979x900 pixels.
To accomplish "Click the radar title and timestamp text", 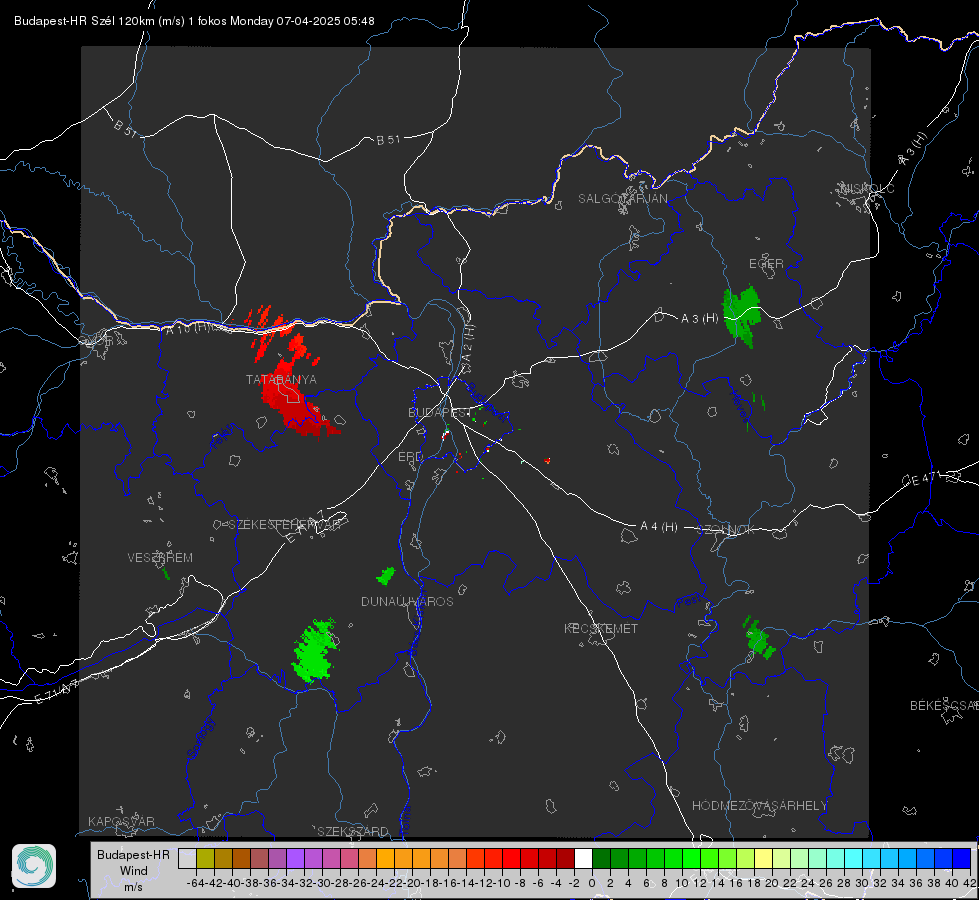I will (x=194, y=21).
